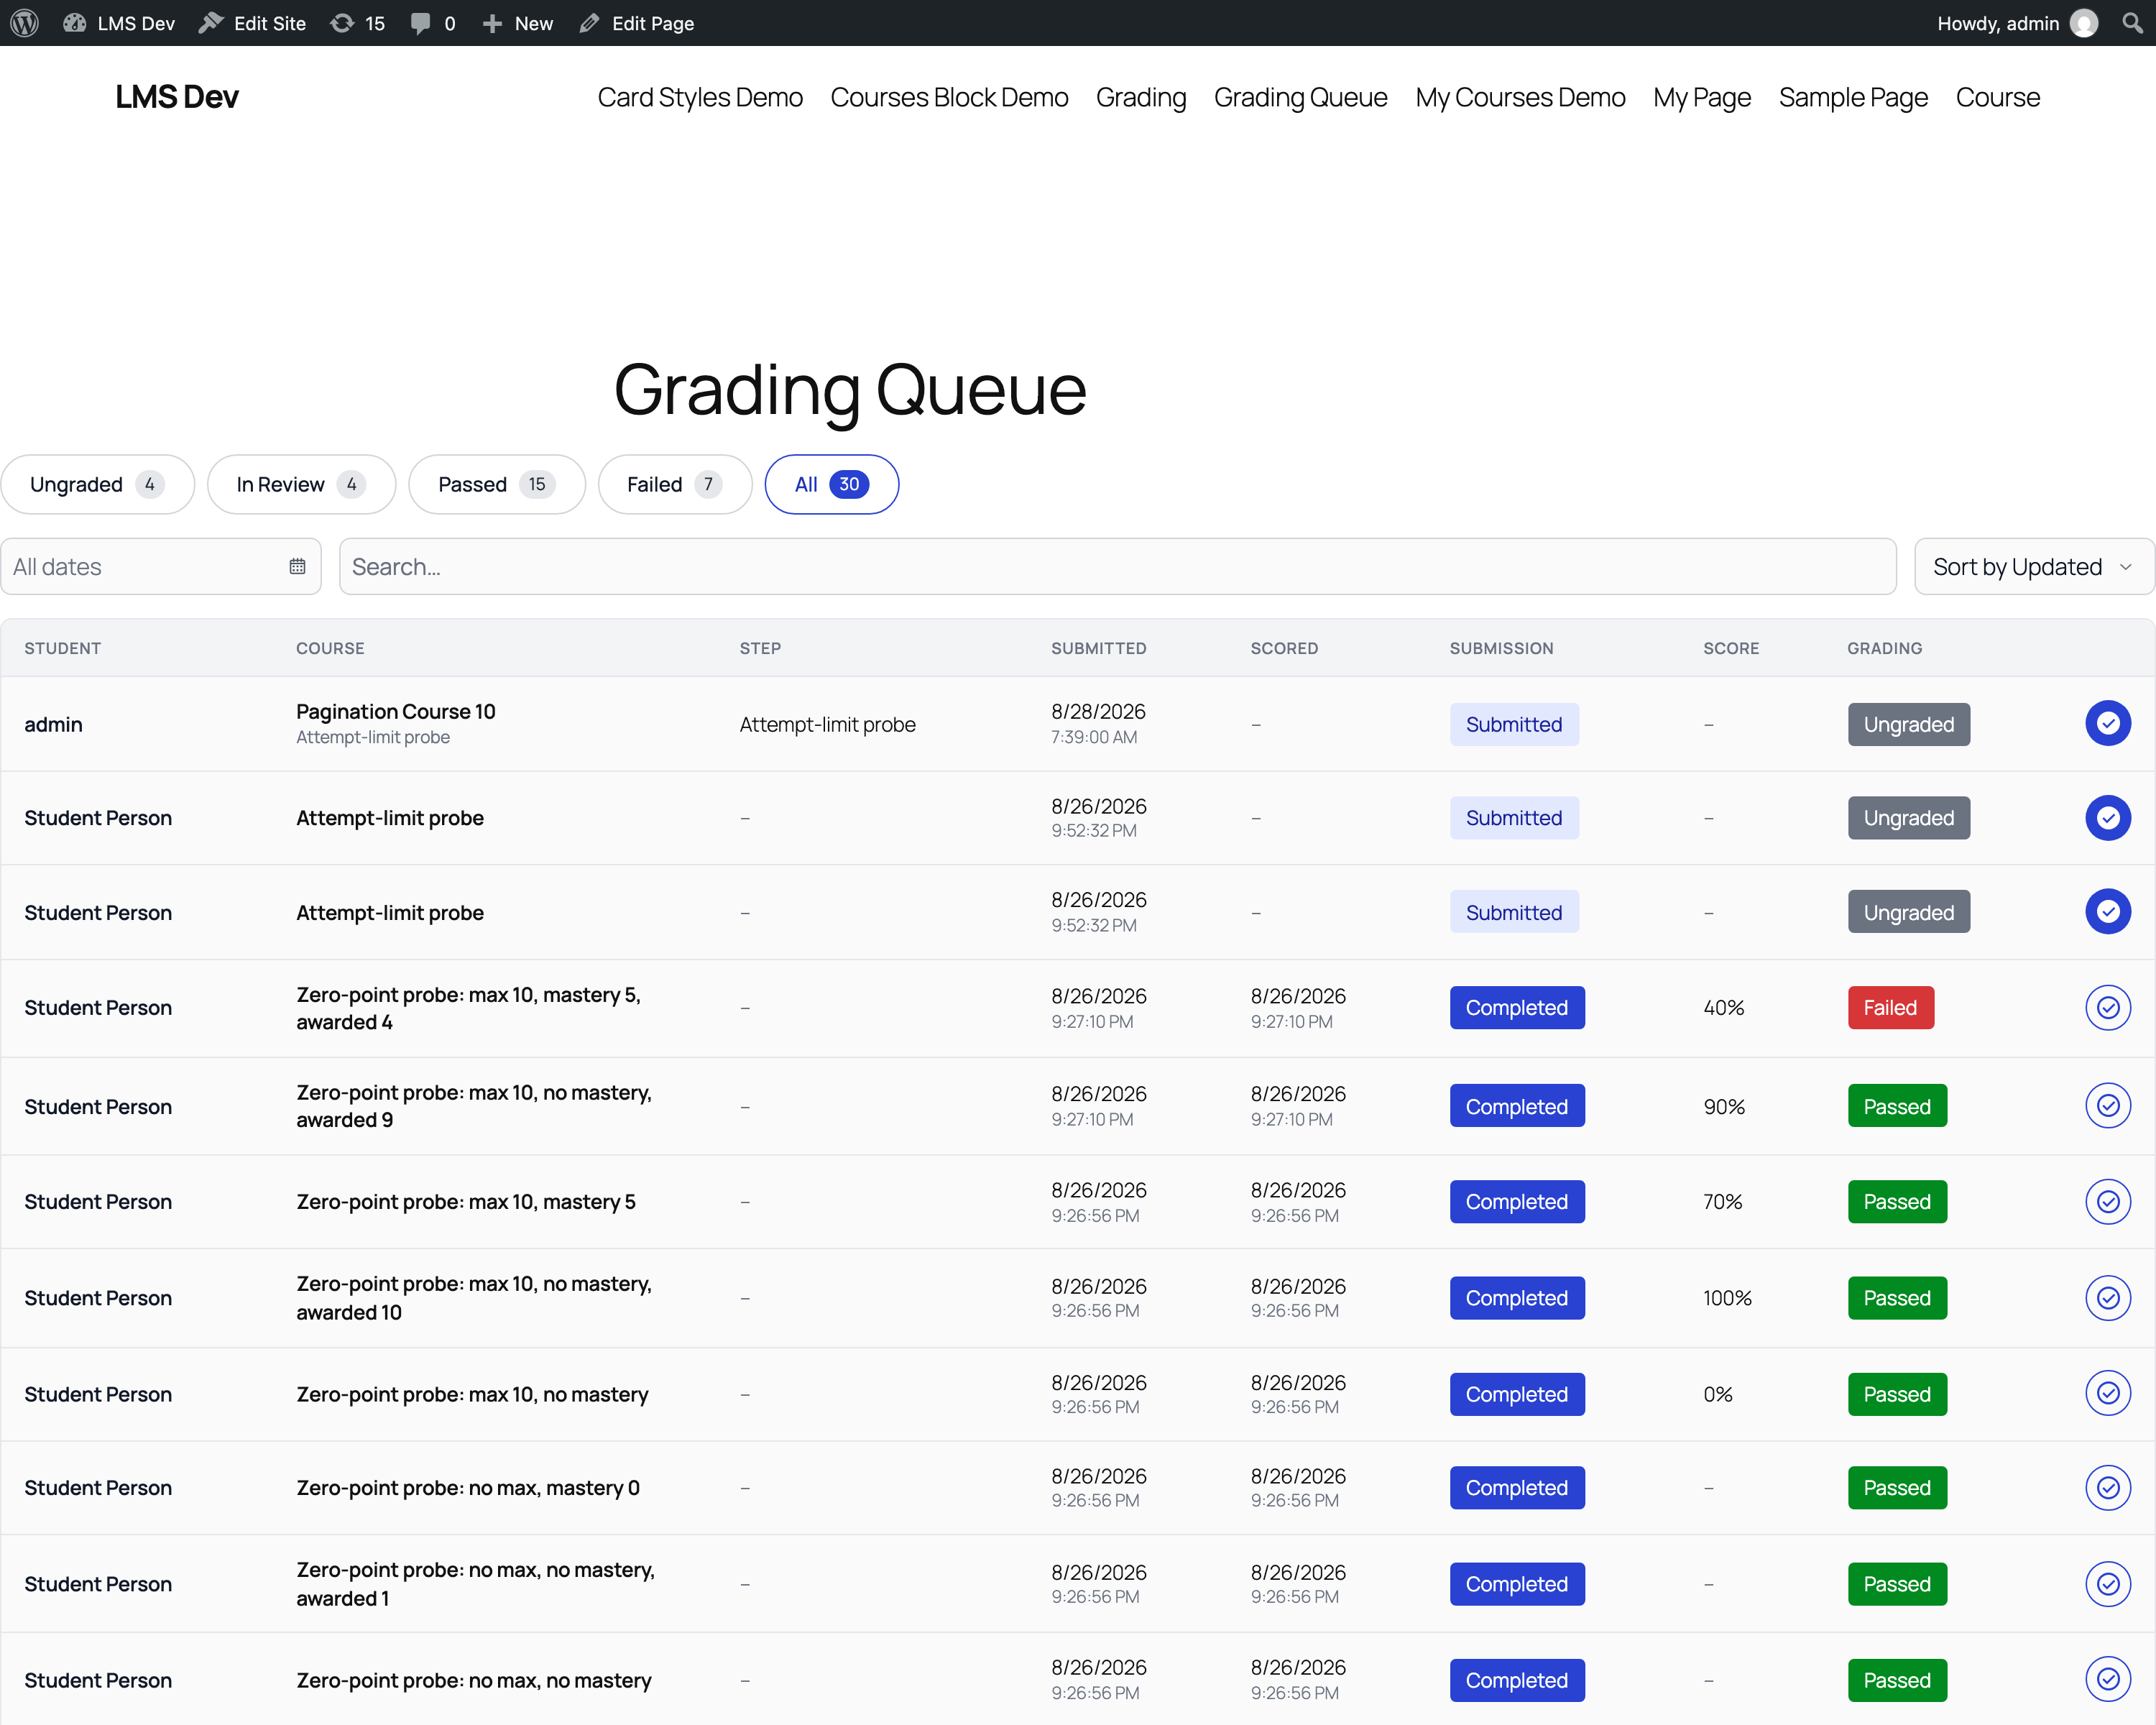Image resolution: width=2156 pixels, height=1725 pixels.
Task: Select the Failed filter tab
Action: (x=675, y=484)
